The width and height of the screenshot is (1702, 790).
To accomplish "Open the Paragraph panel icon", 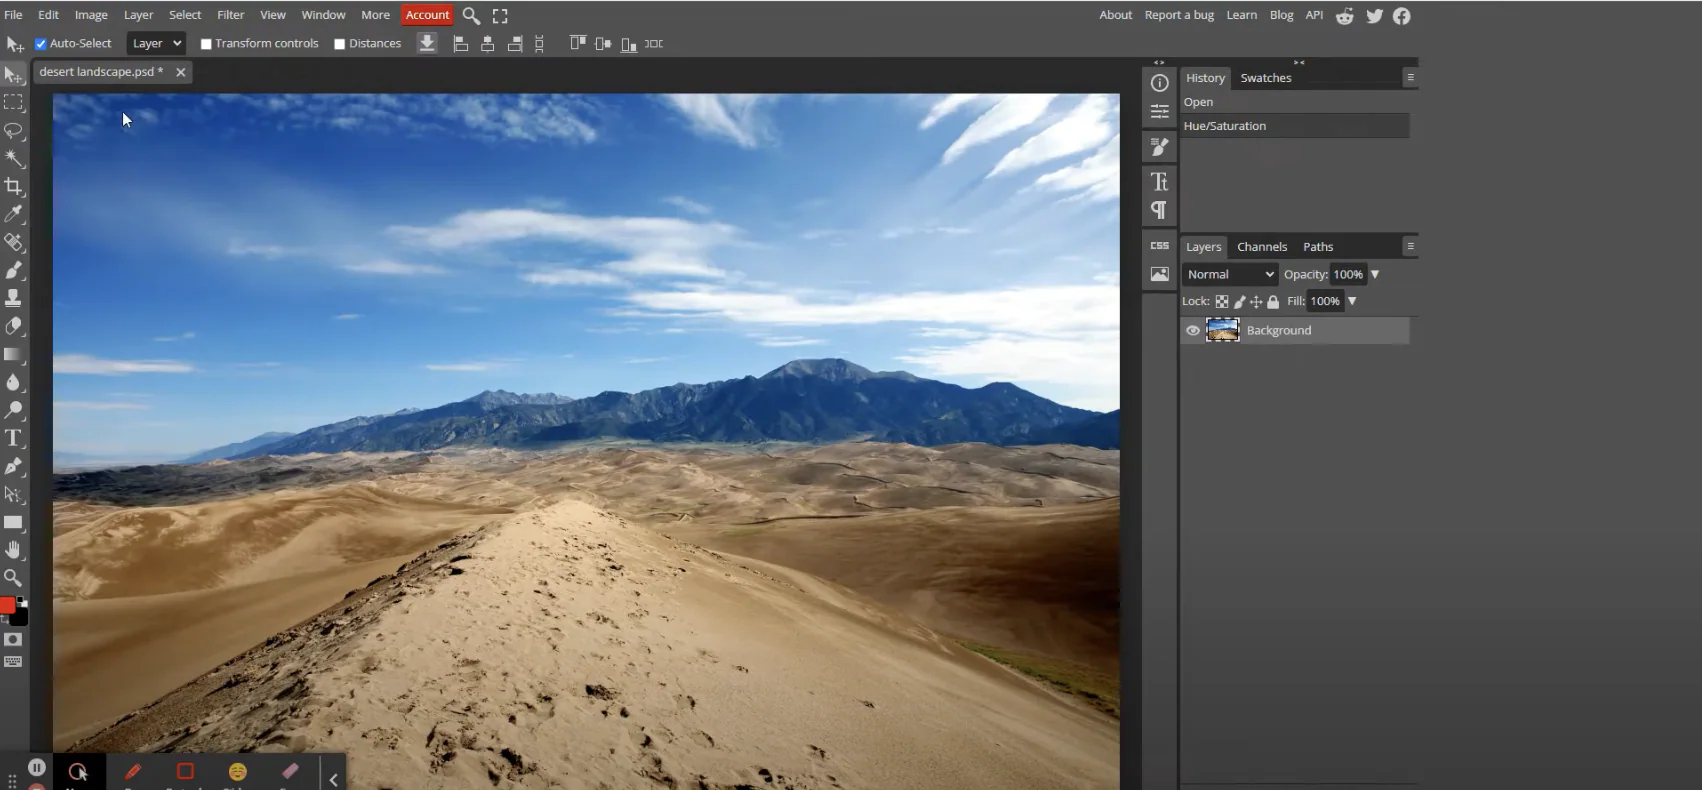I will (x=1159, y=210).
